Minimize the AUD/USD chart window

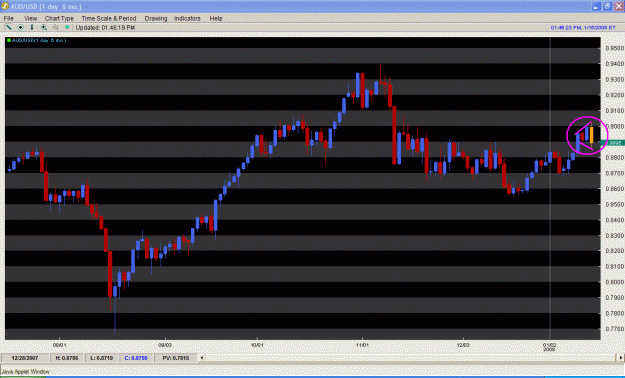point(596,6)
